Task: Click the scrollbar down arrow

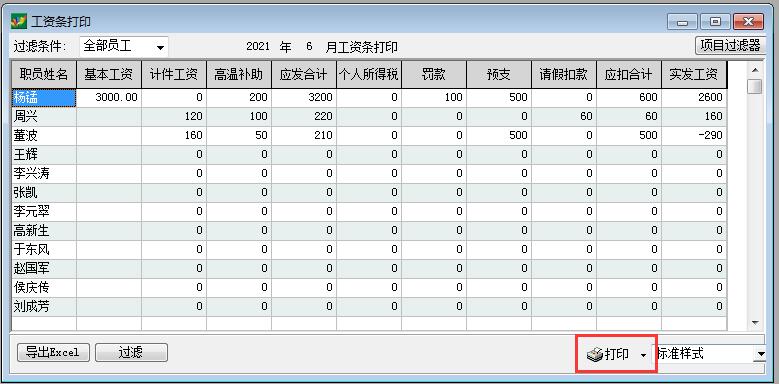Action: click(x=756, y=322)
